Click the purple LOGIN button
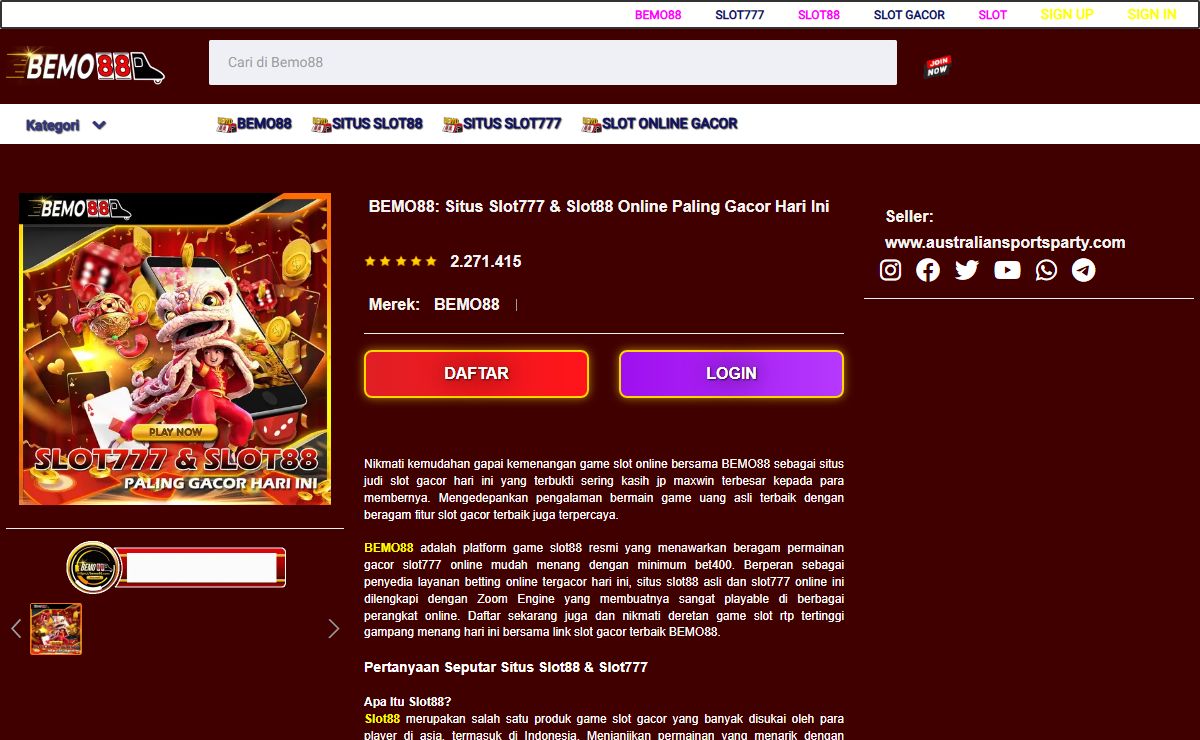Image resolution: width=1200 pixels, height=740 pixels. tap(731, 374)
